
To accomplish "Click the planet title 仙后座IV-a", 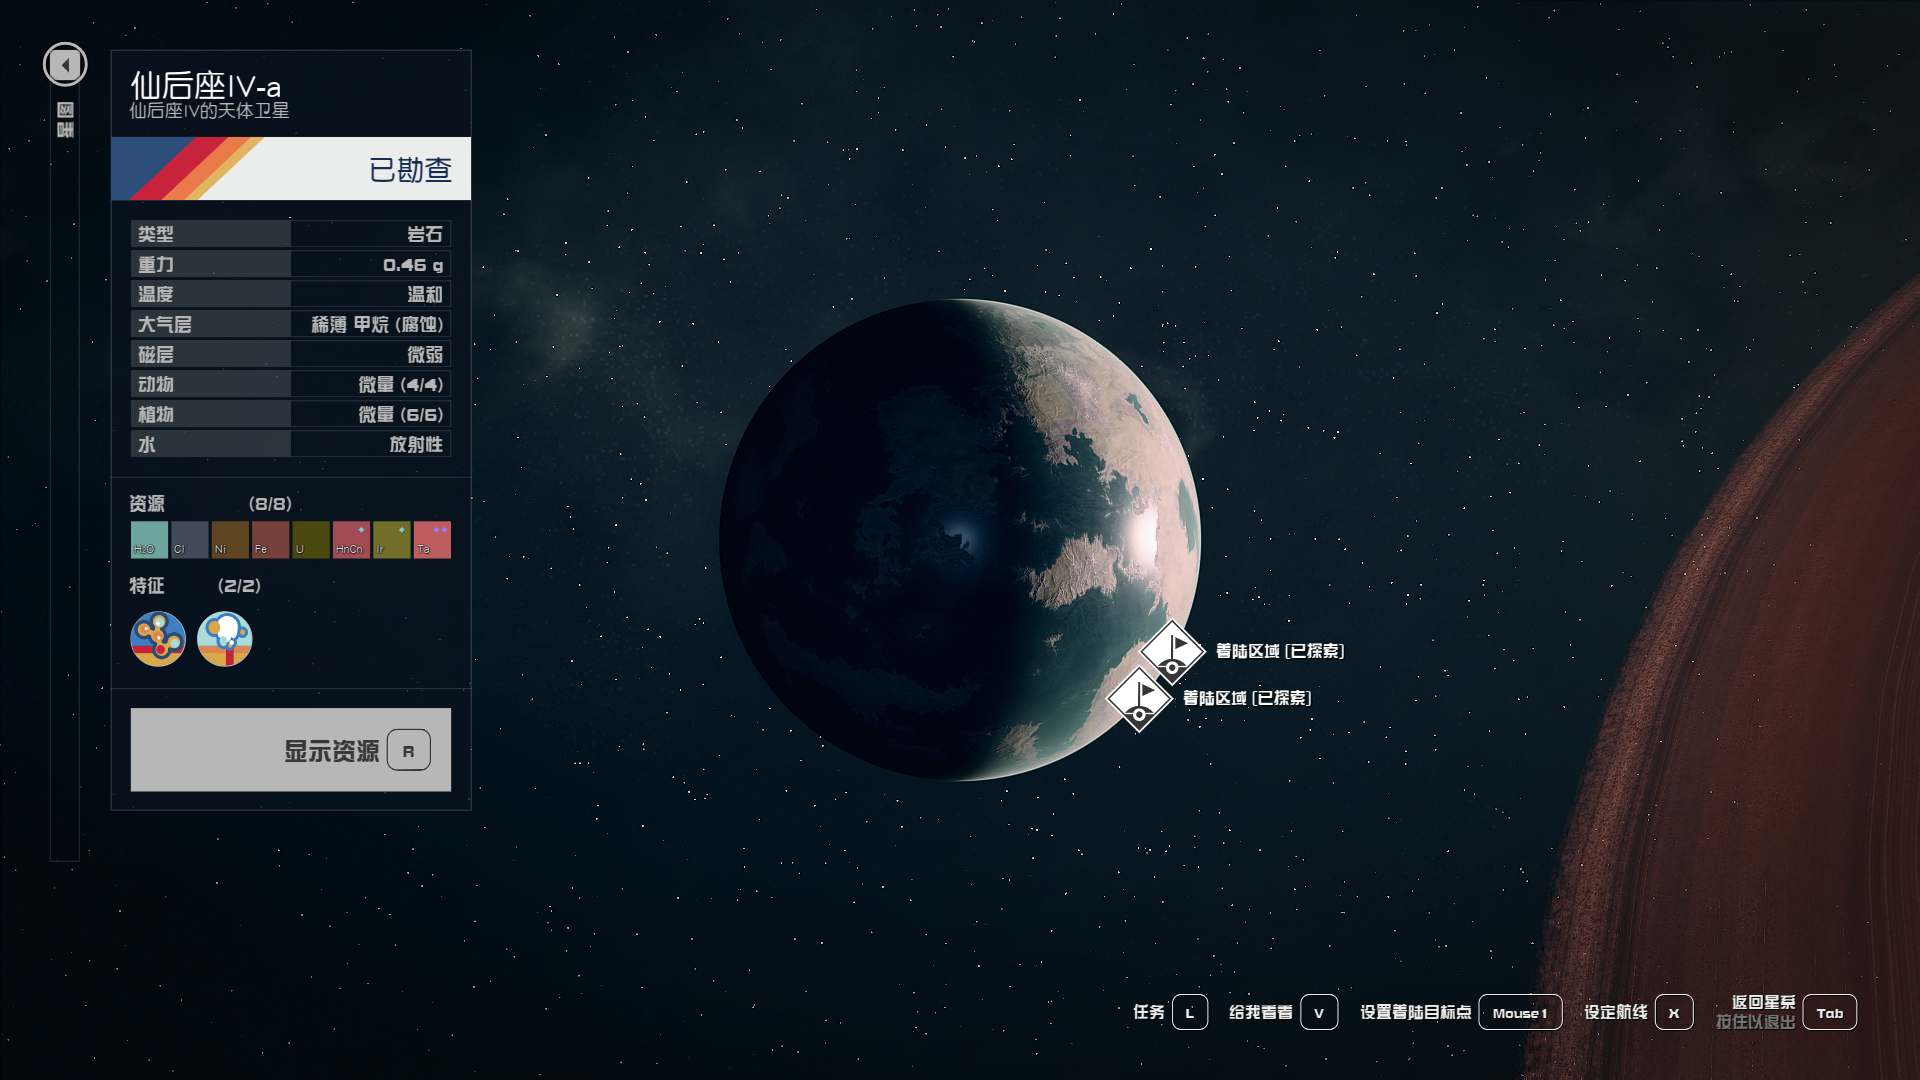I will coord(206,85).
